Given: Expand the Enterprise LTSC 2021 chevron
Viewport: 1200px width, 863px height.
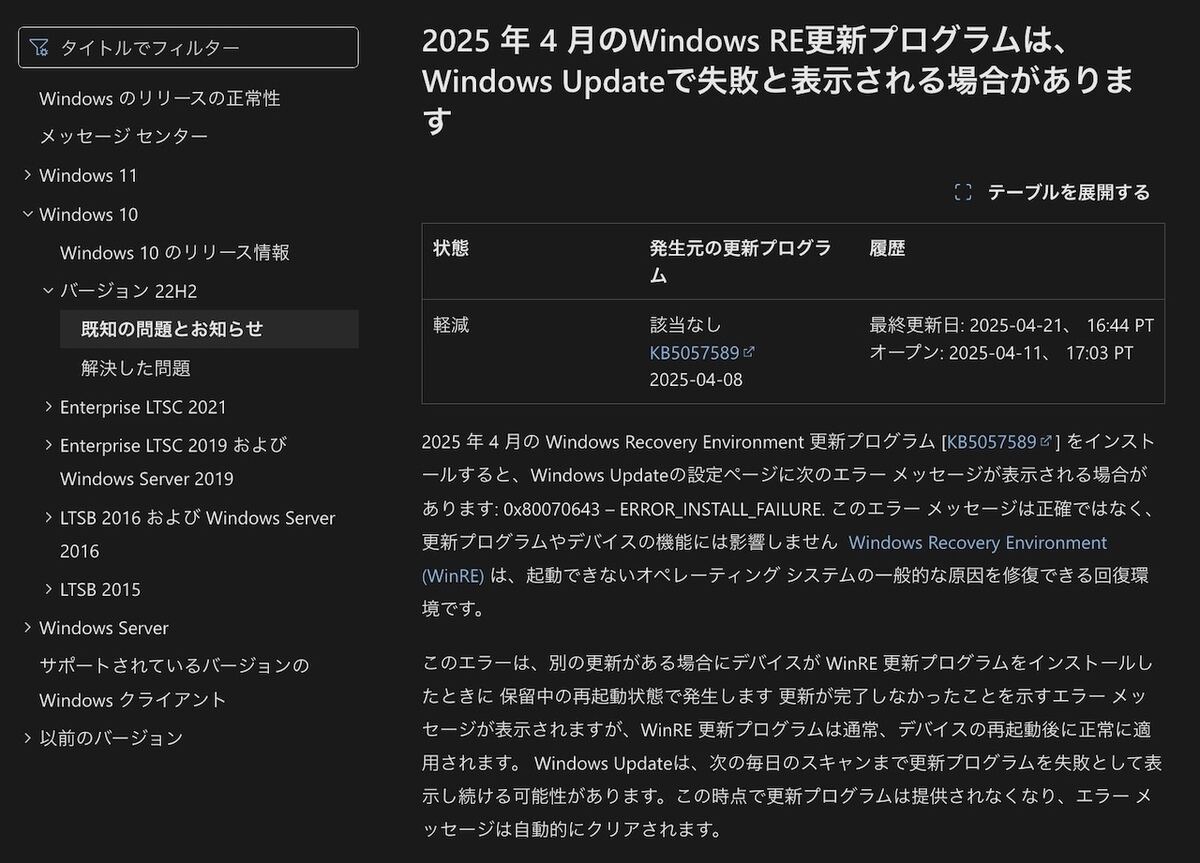Looking at the screenshot, I should coord(48,407).
